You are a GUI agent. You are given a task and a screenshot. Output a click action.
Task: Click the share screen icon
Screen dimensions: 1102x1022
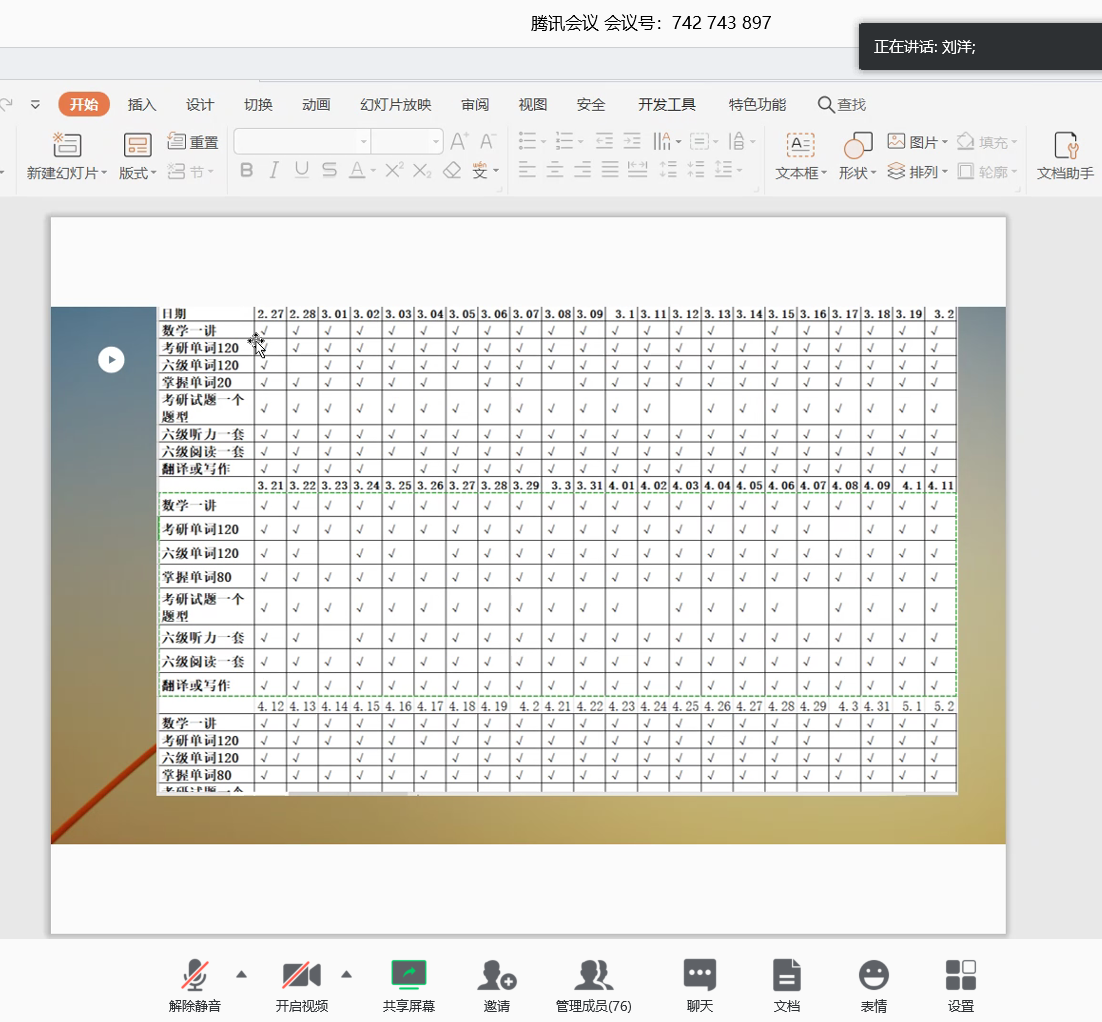click(x=408, y=975)
